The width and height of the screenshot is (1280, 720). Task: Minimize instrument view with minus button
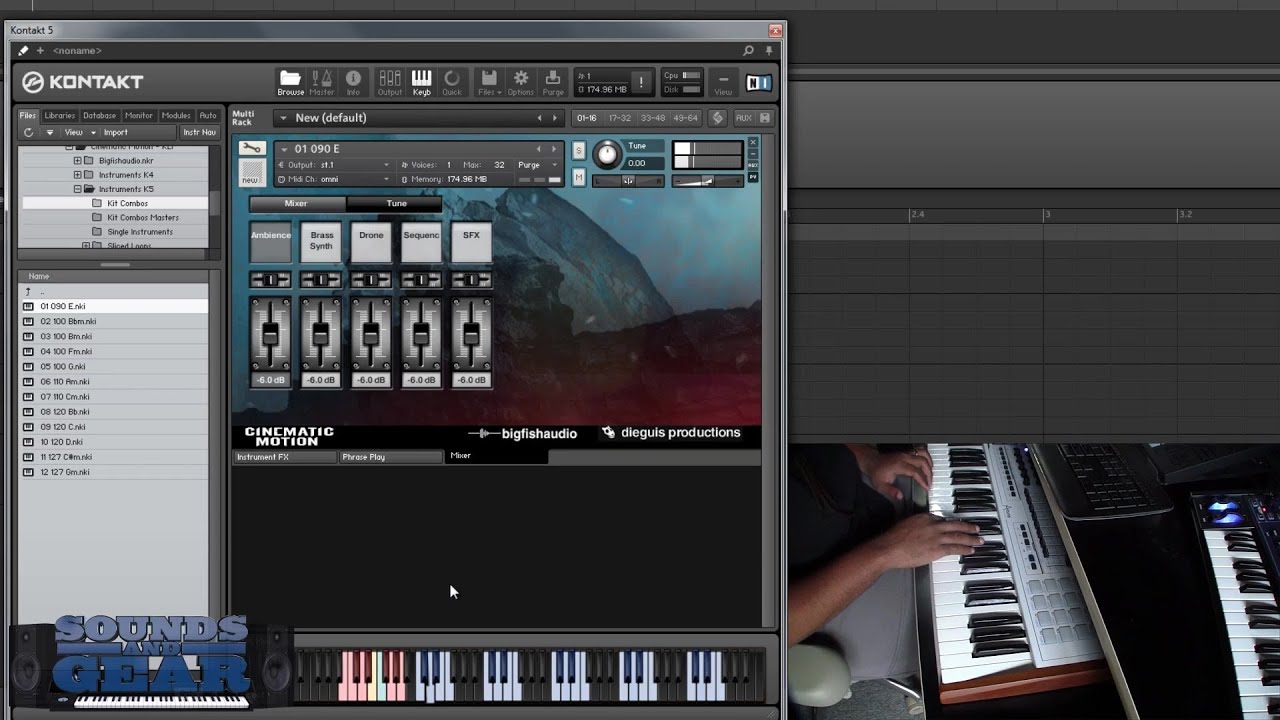(x=753, y=155)
